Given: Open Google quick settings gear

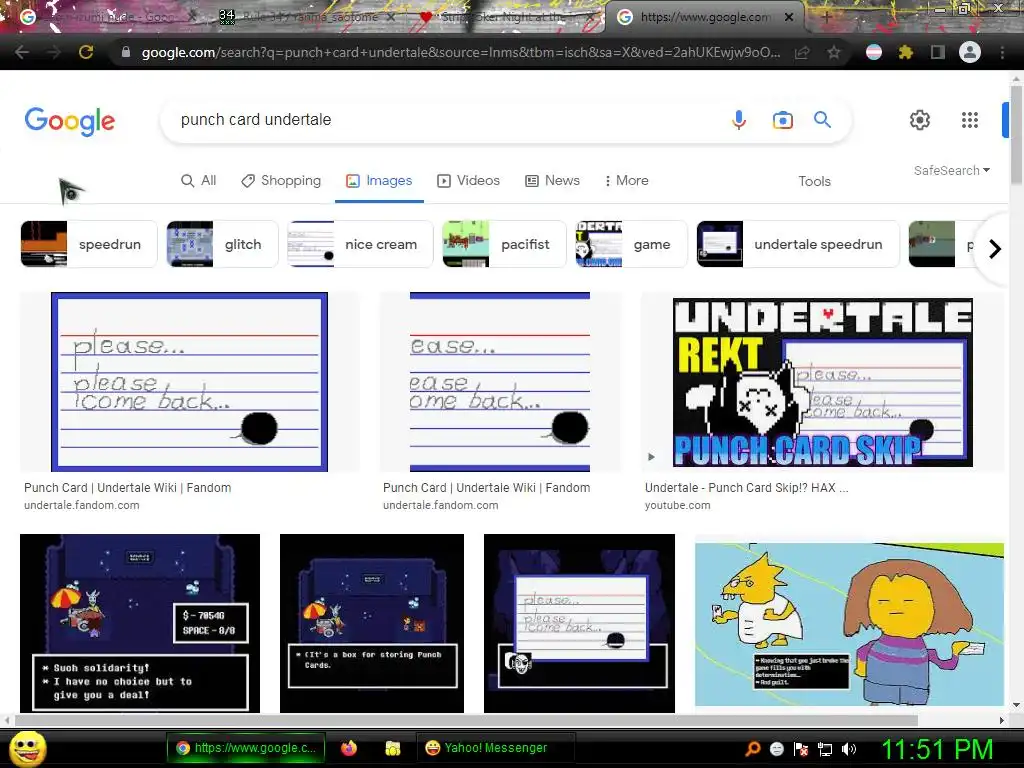Looking at the screenshot, I should coord(920,120).
